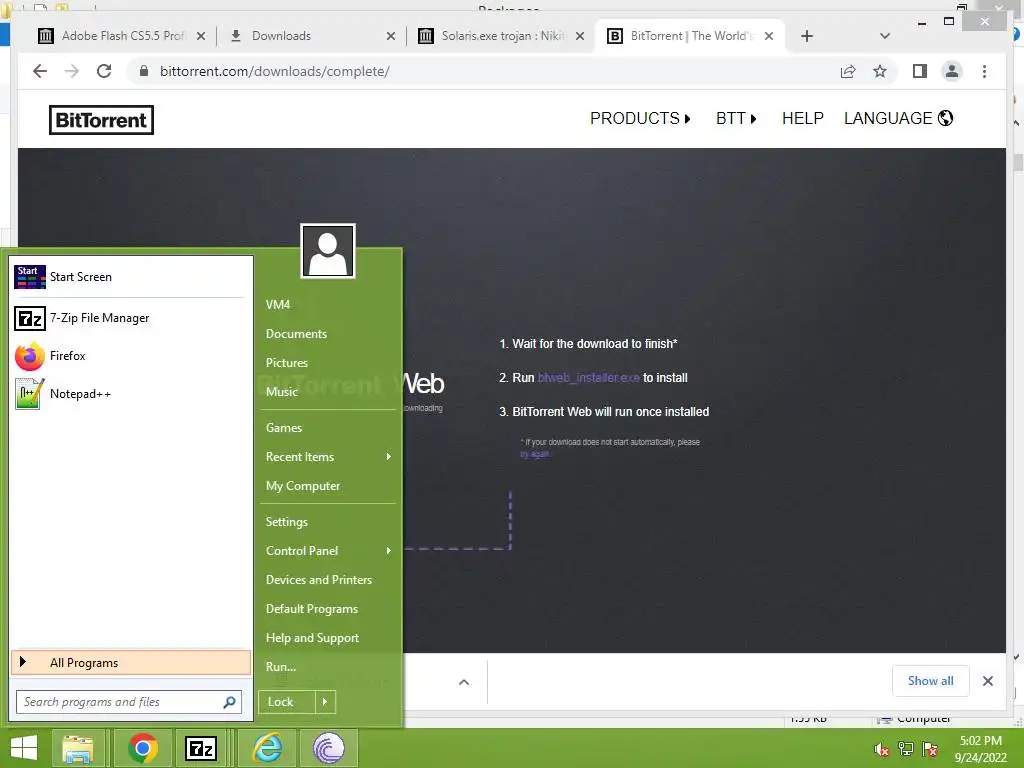
Task: Click the try again link
Action: click(535, 454)
